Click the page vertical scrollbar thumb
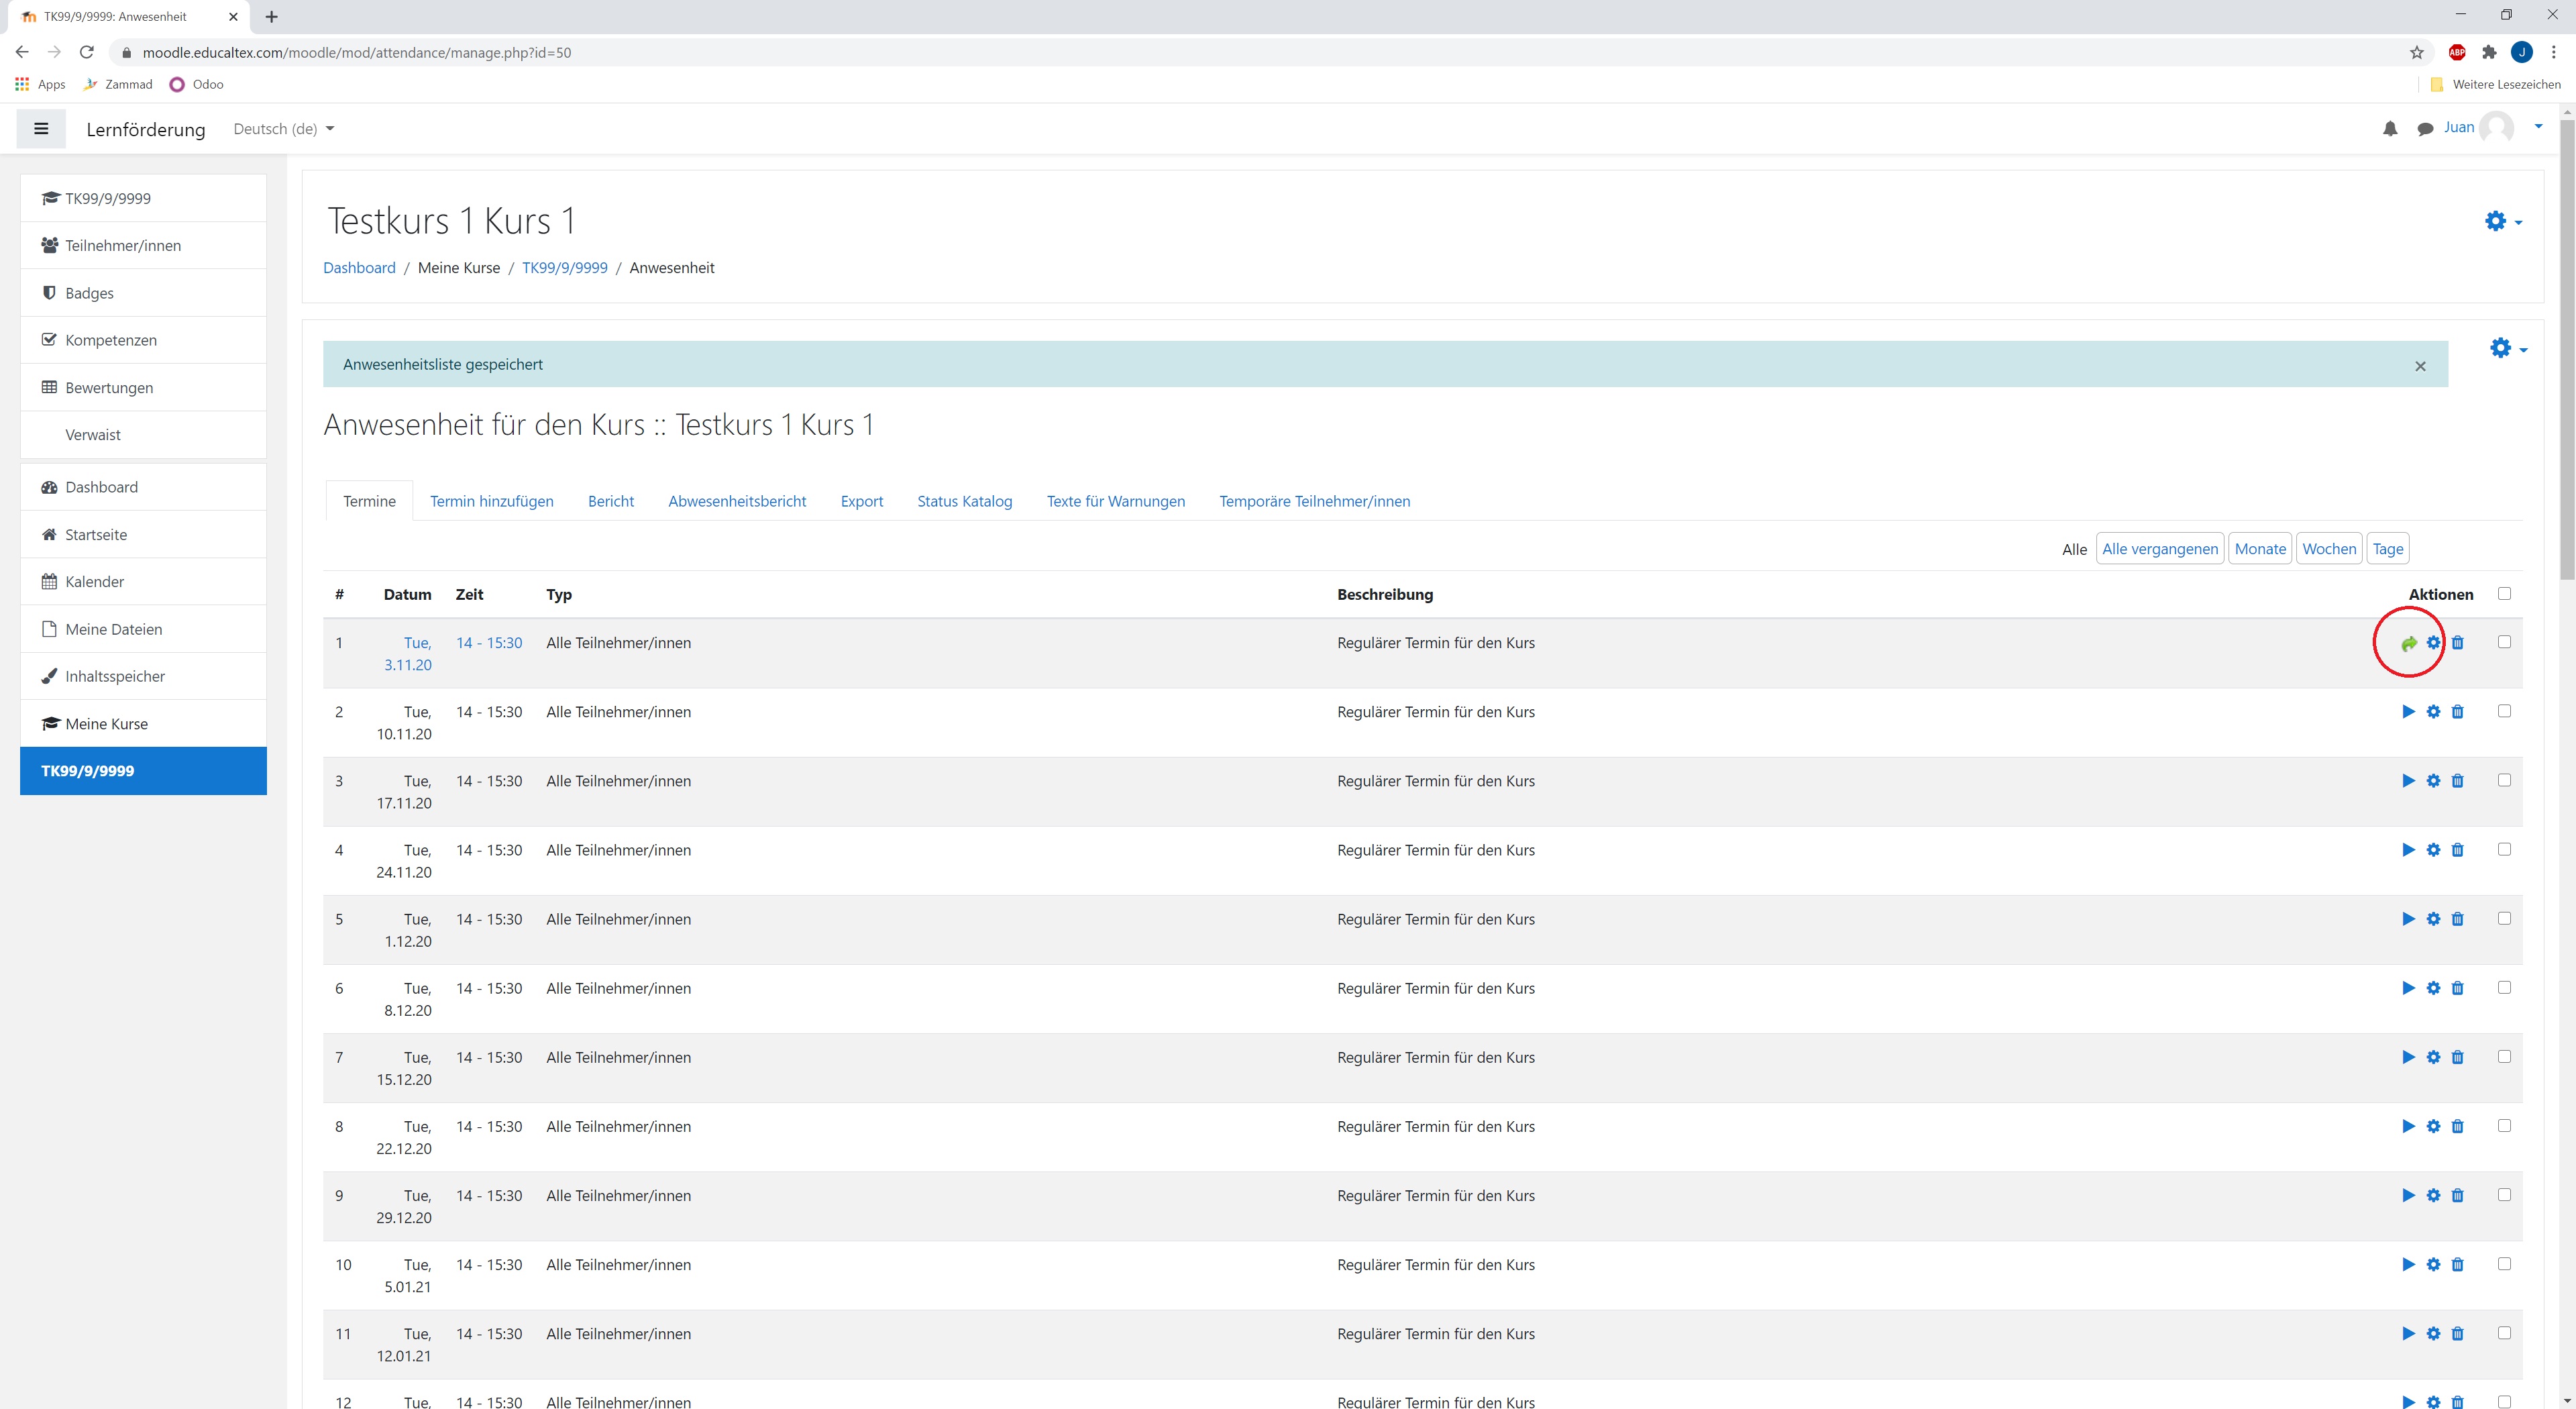The width and height of the screenshot is (2576, 1409). [2567, 350]
